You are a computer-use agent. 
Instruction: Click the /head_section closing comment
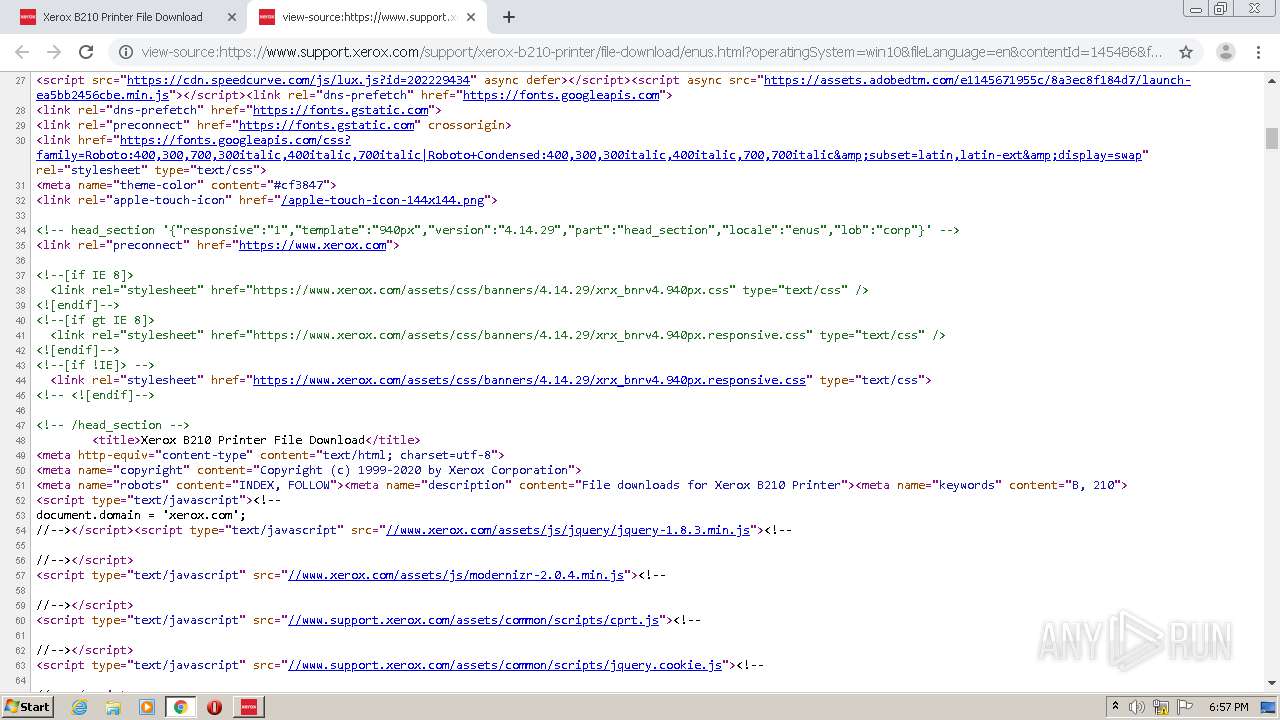(x=113, y=425)
